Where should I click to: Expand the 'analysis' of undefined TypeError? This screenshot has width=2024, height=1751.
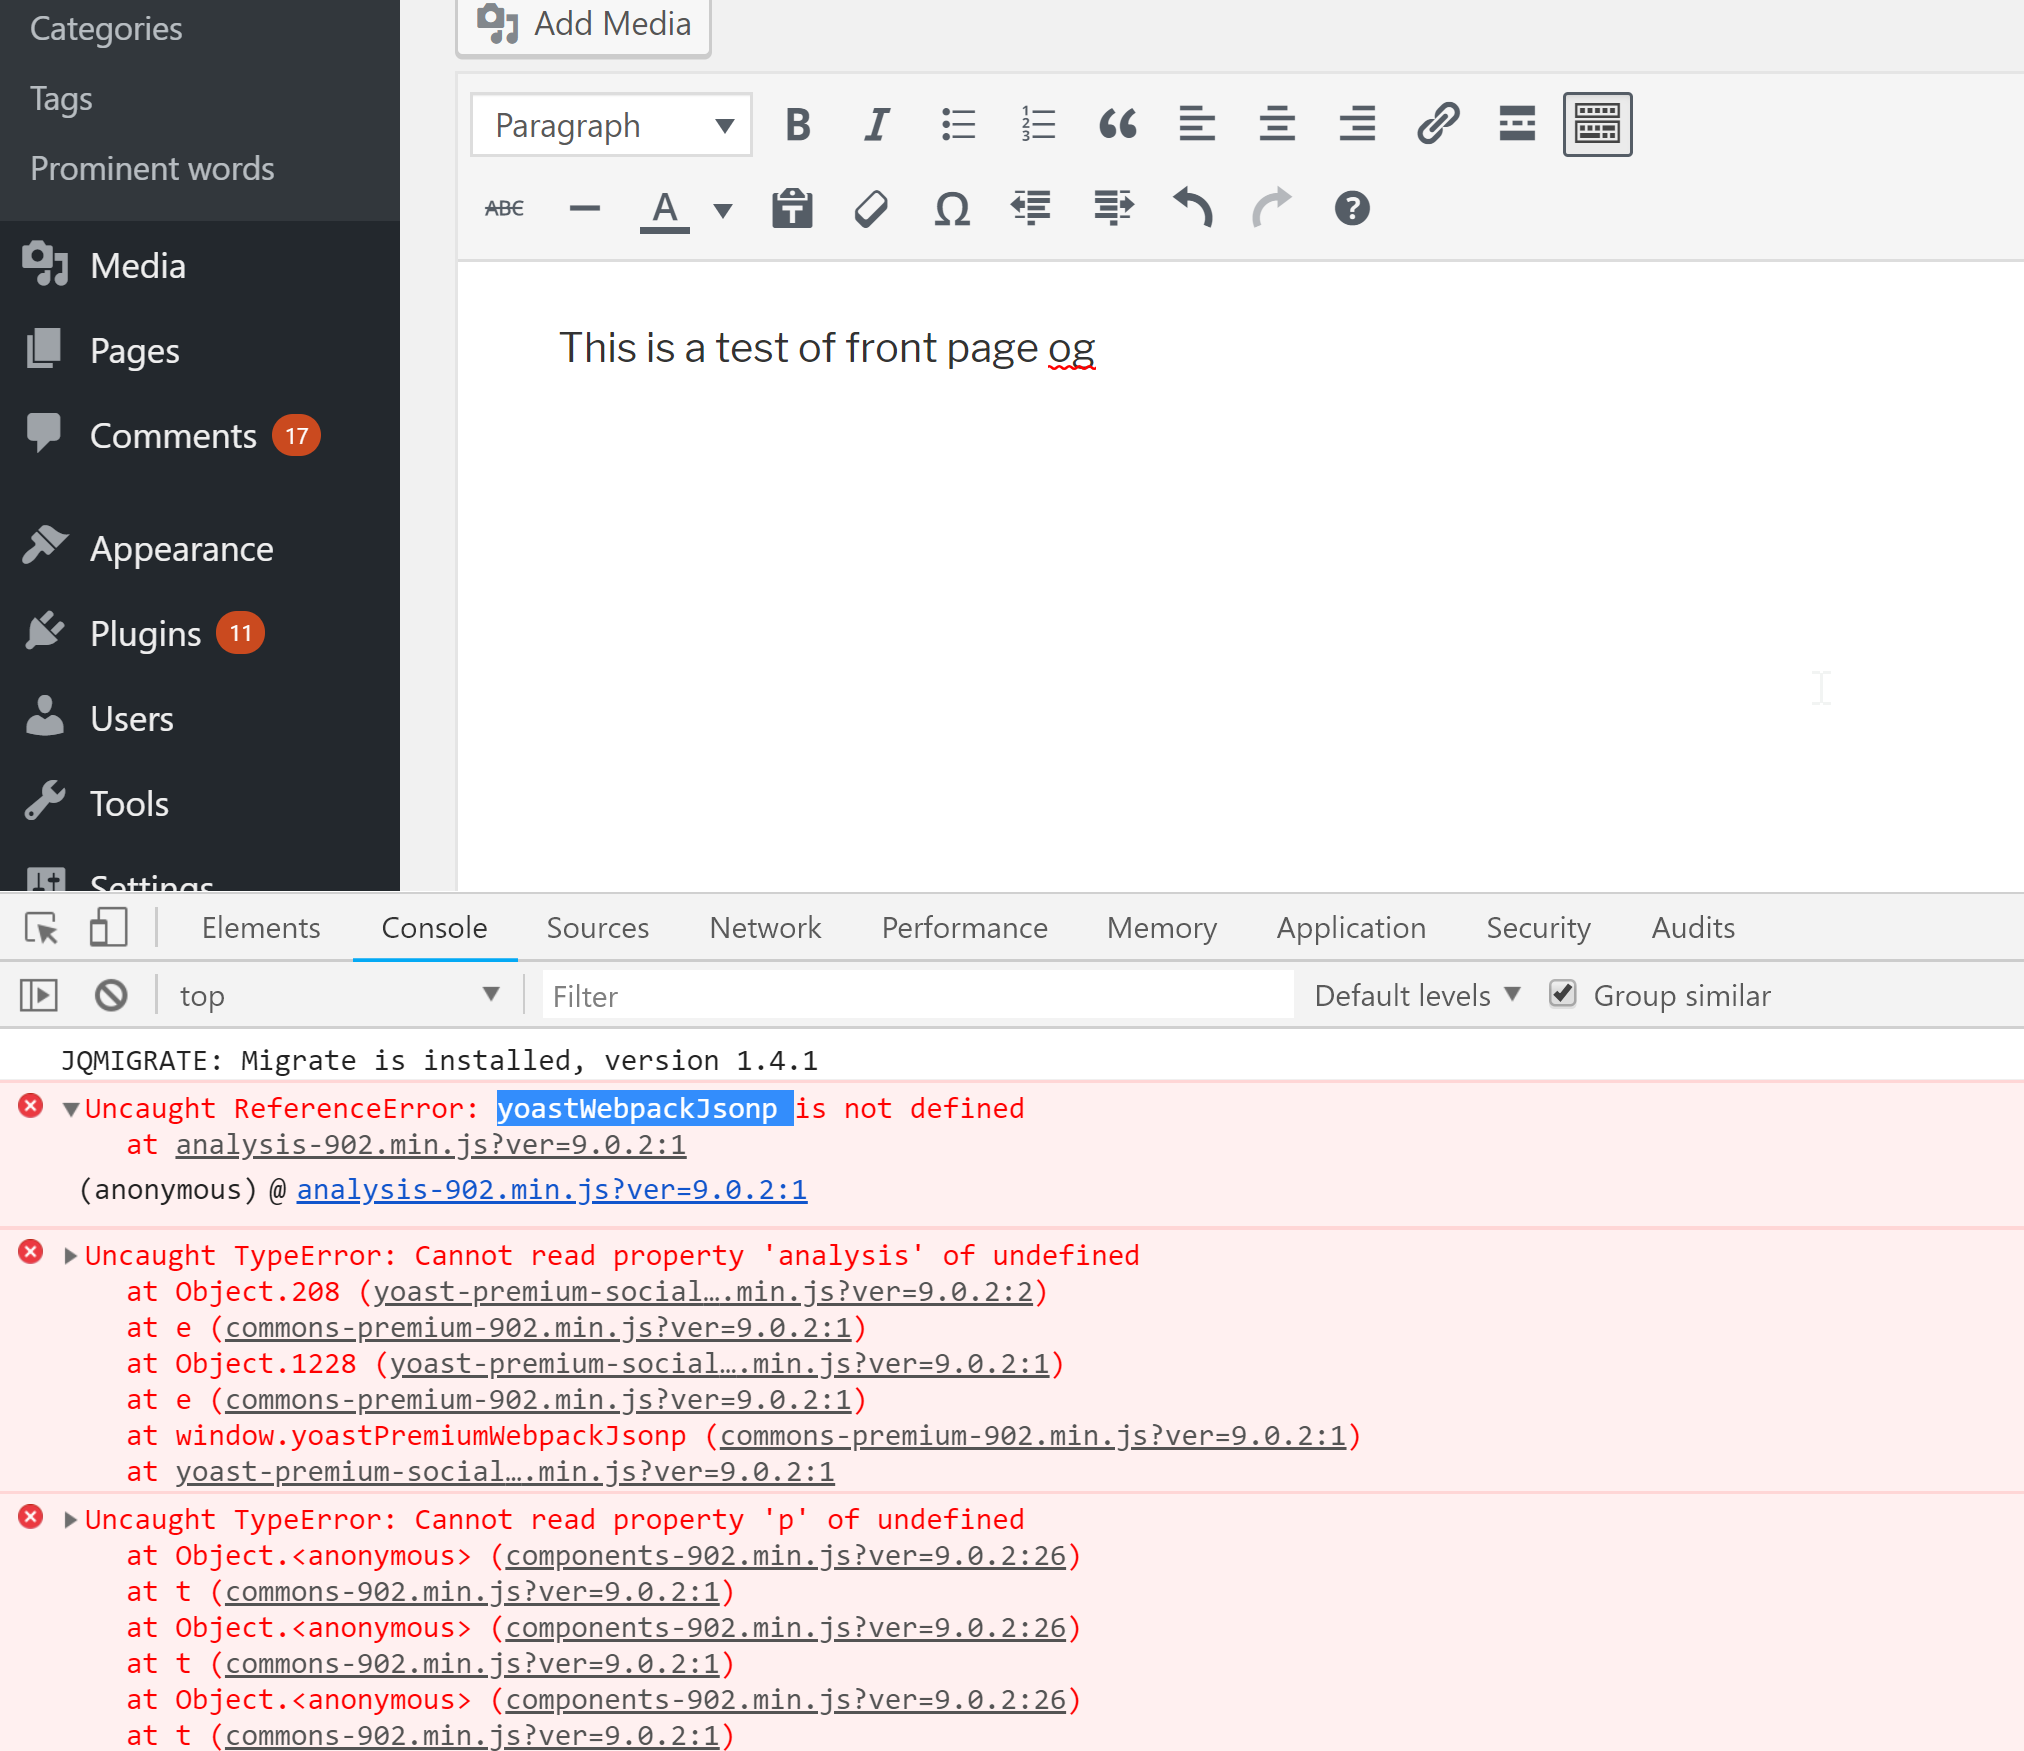click(70, 1256)
